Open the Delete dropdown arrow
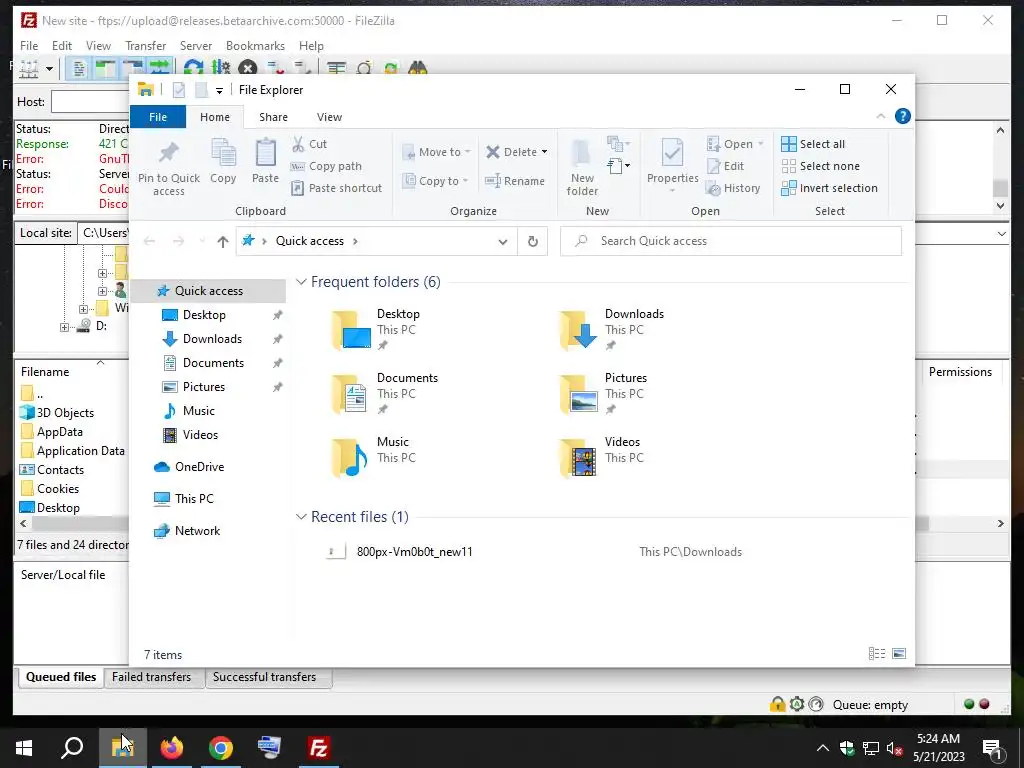The image size is (1024, 768). (545, 152)
